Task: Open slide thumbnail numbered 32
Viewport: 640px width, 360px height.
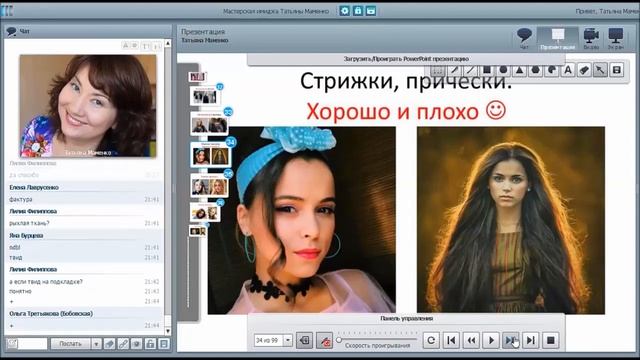Action: 205,96
